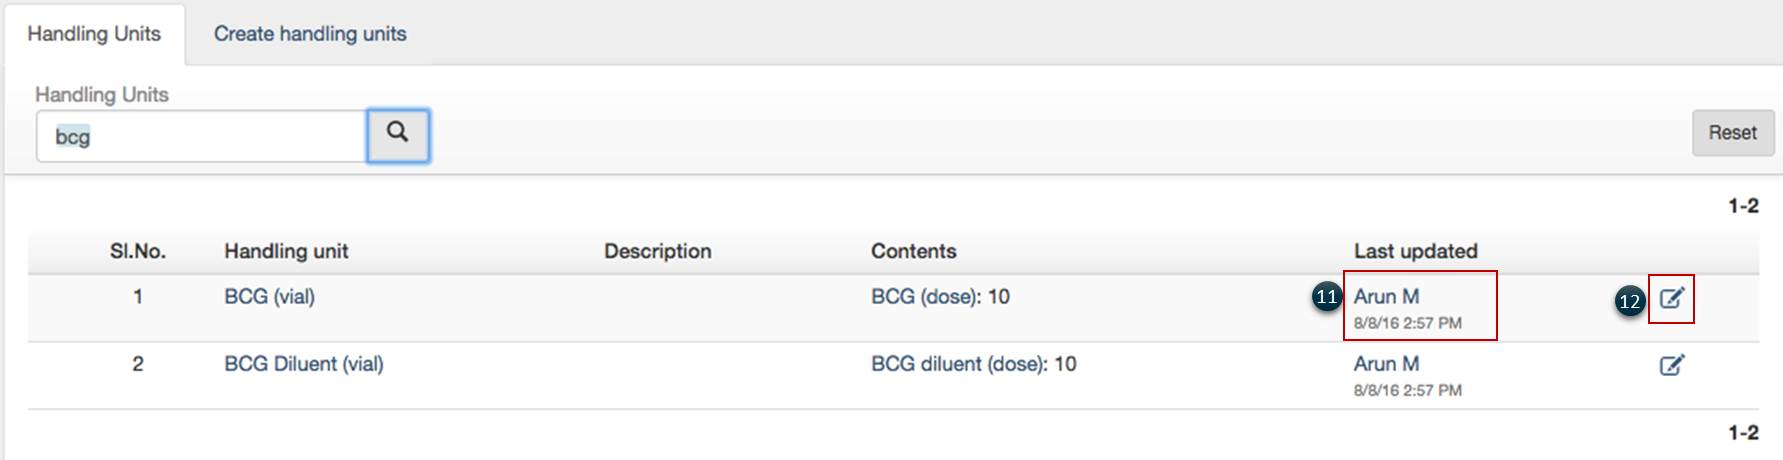The width and height of the screenshot is (1783, 460).
Task: Click the Last updated column header
Action: pos(1415,252)
